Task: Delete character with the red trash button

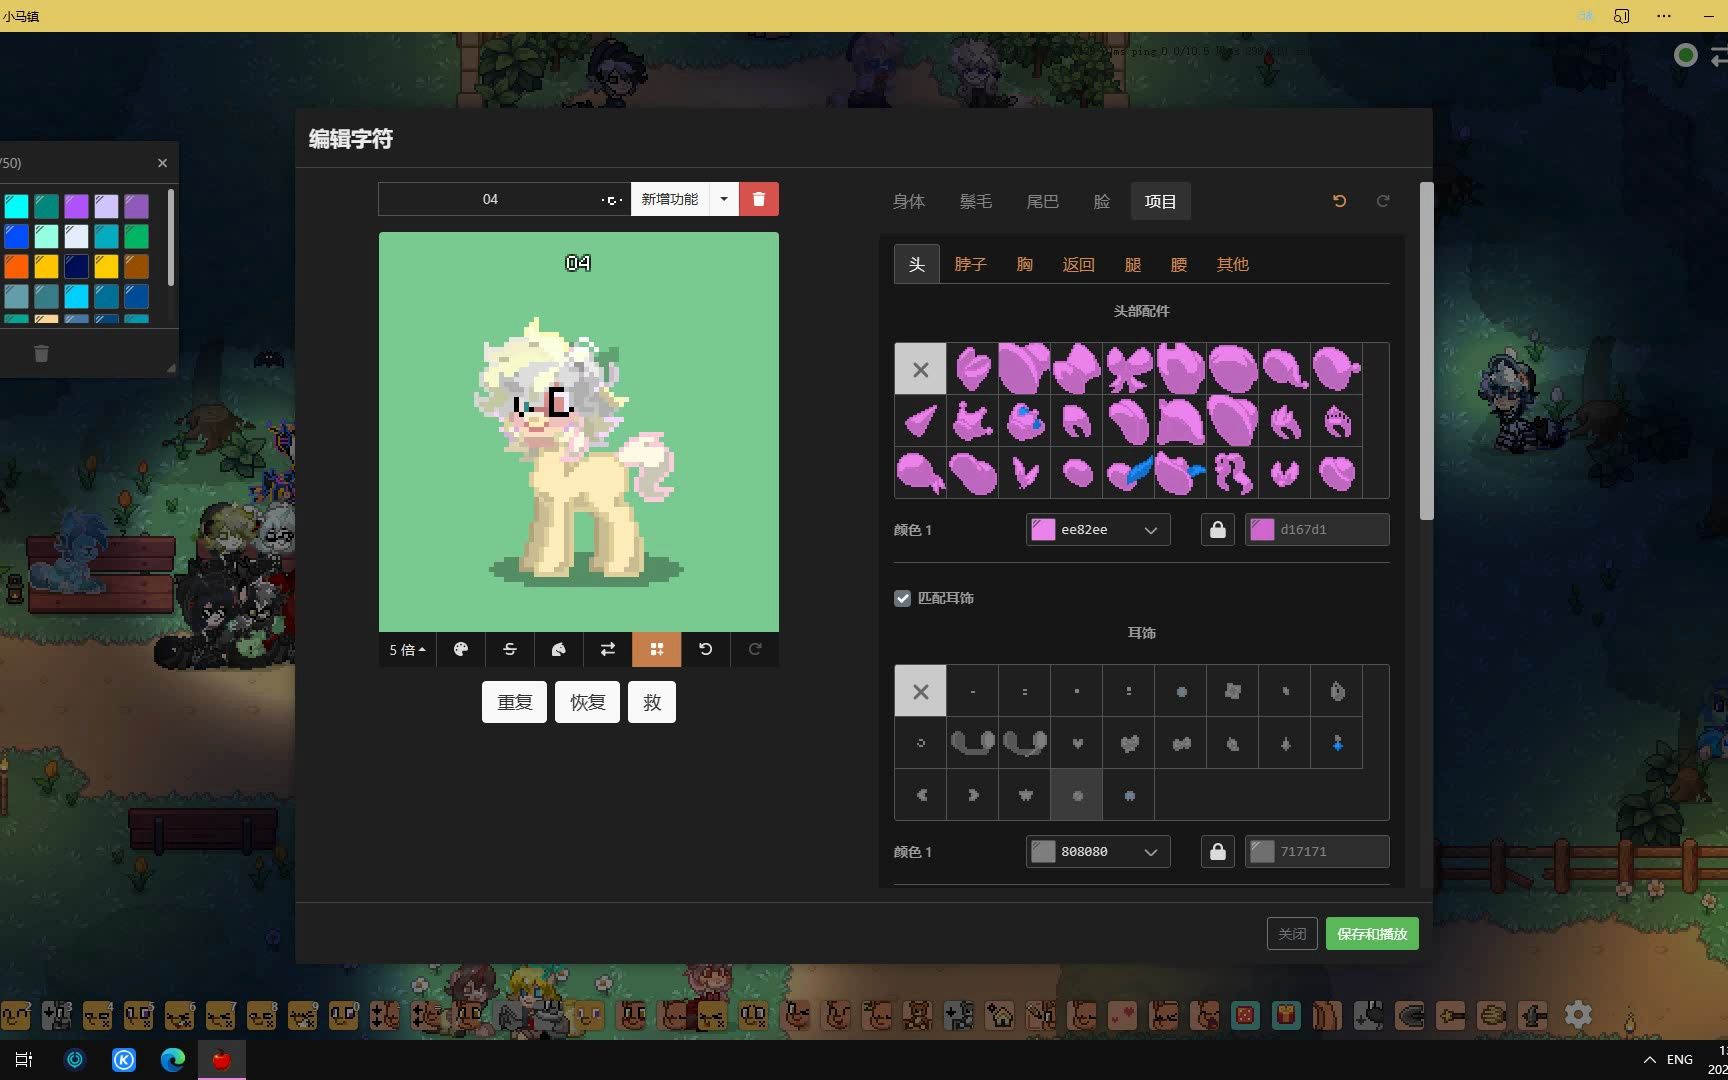Action: click(759, 199)
